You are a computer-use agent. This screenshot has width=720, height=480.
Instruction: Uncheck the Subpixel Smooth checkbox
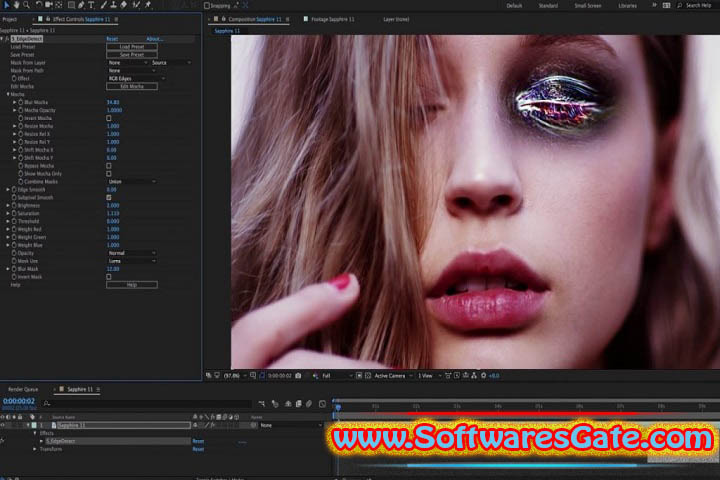[x=109, y=198]
